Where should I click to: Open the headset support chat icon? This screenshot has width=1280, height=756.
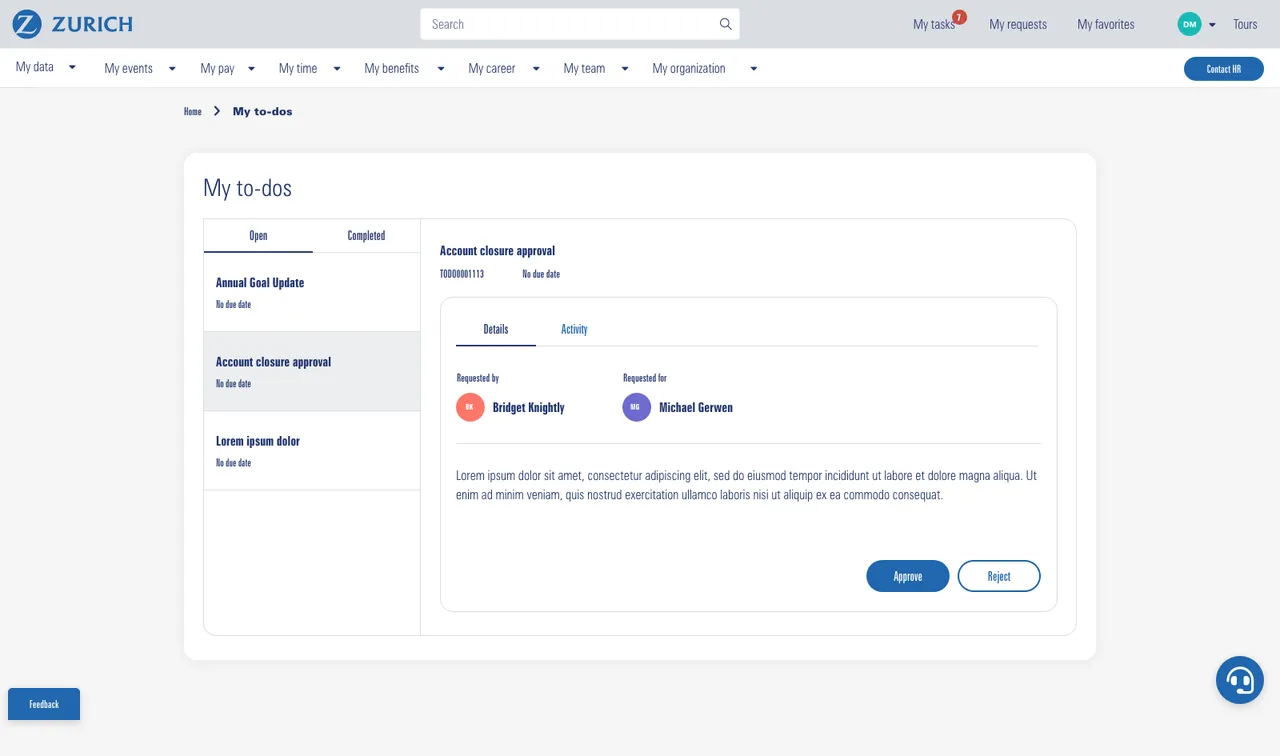tap(1240, 680)
